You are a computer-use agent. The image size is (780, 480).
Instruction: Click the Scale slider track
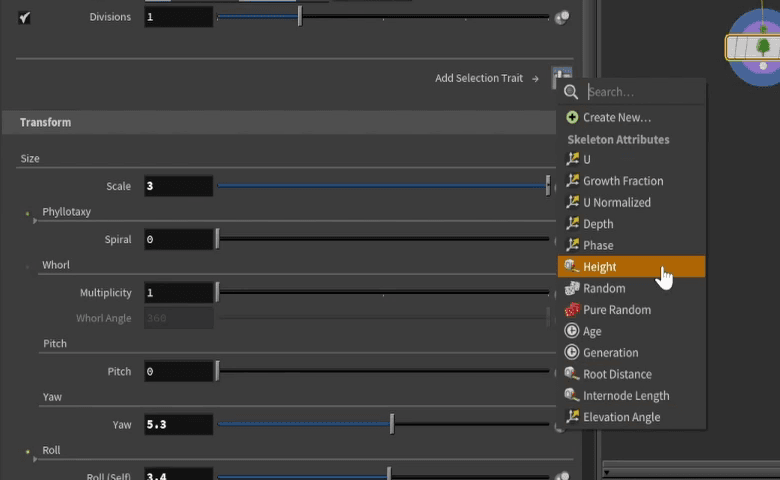pyautogui.click(x=383, y=186)
